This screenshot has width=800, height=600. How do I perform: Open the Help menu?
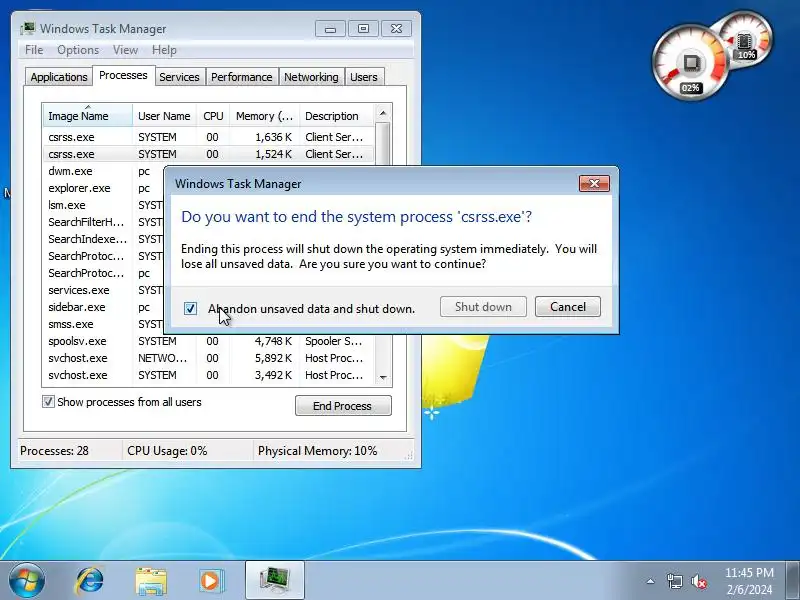[x=164, y=50]
